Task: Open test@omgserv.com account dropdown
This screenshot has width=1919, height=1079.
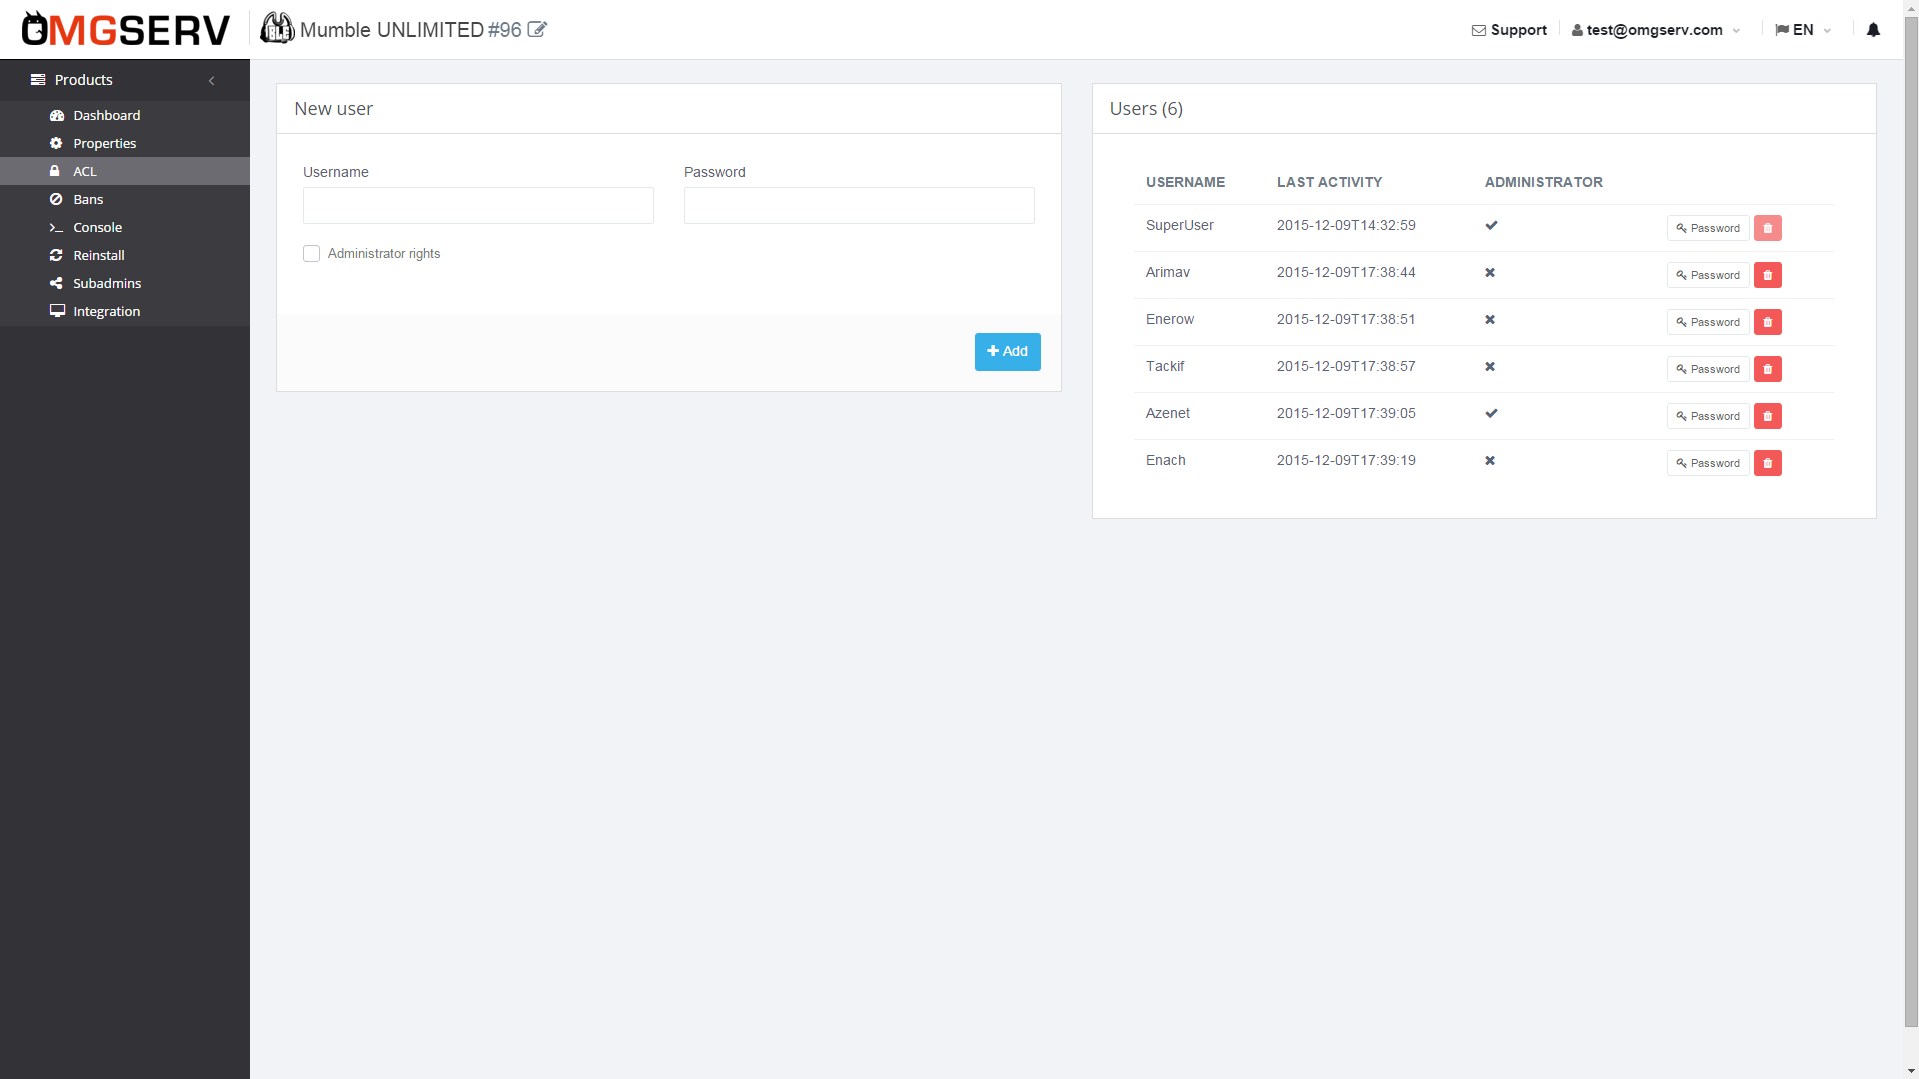Action: (1655, 30)
